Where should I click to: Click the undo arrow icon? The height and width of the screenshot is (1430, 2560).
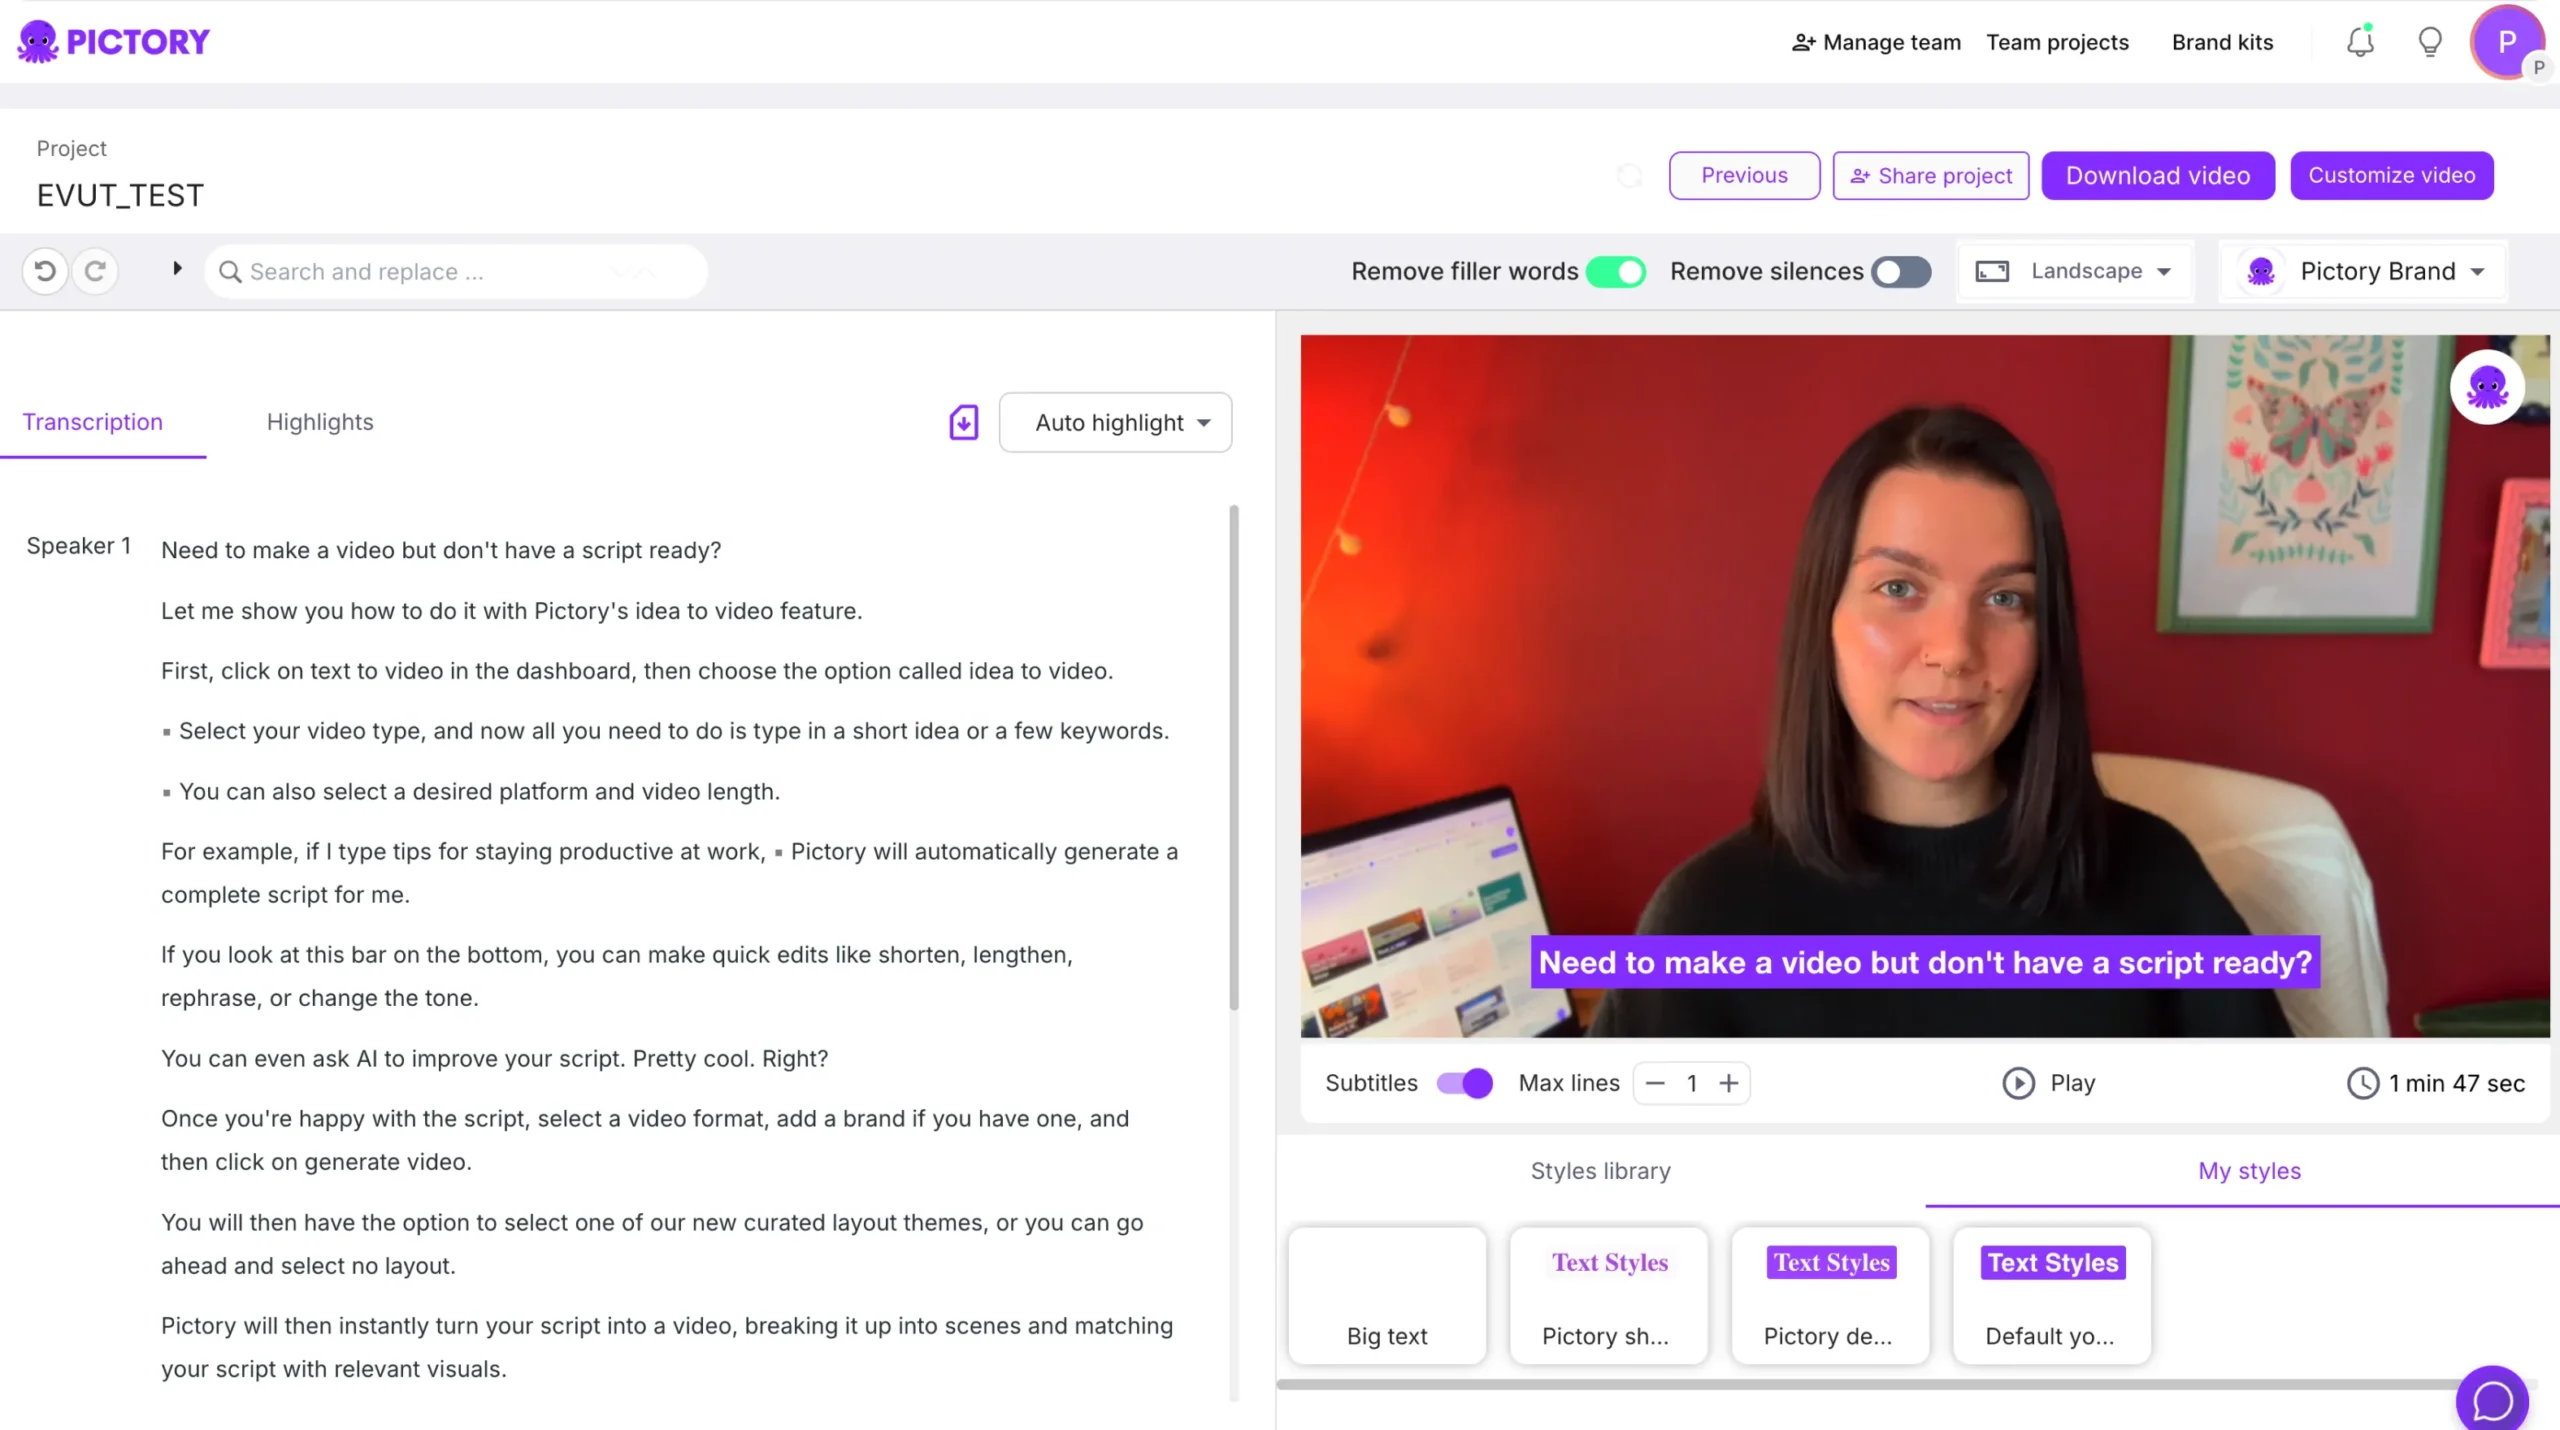(43, 270)
